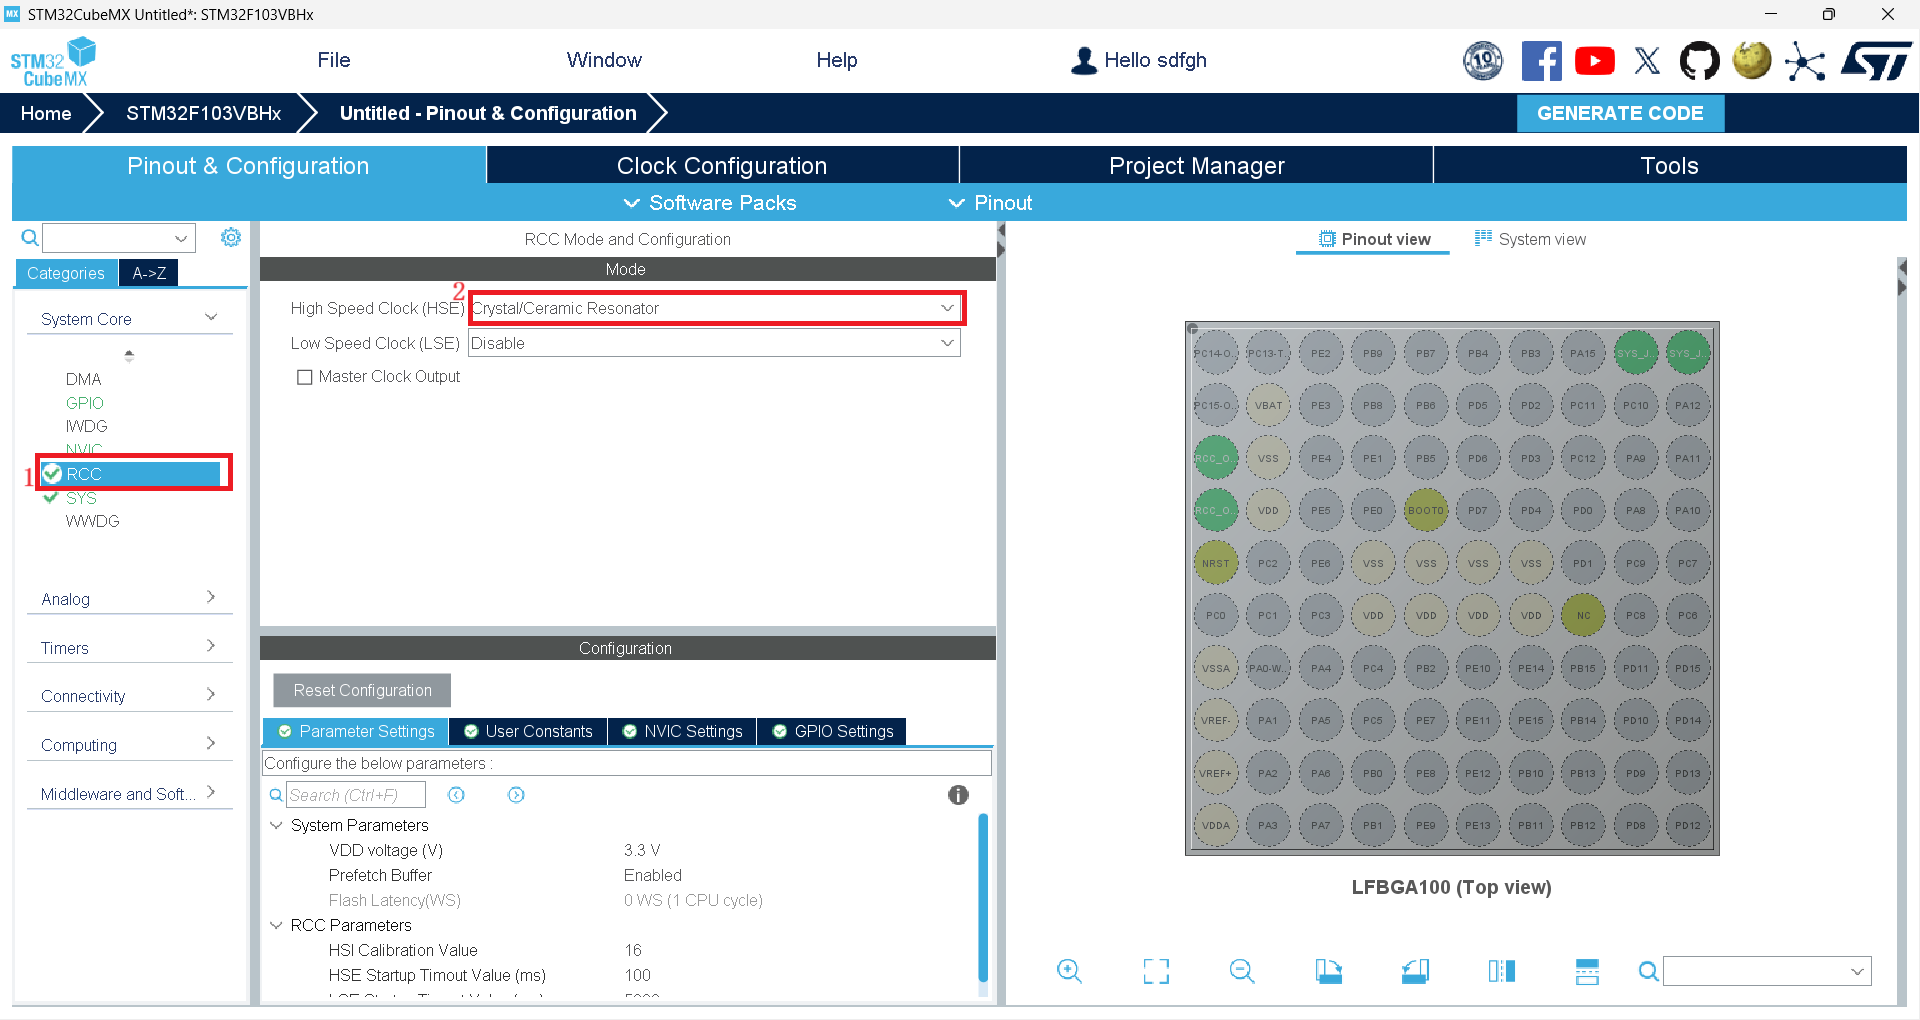Open the Low Speed Clock (LSE) dropdown

[714, 343]
